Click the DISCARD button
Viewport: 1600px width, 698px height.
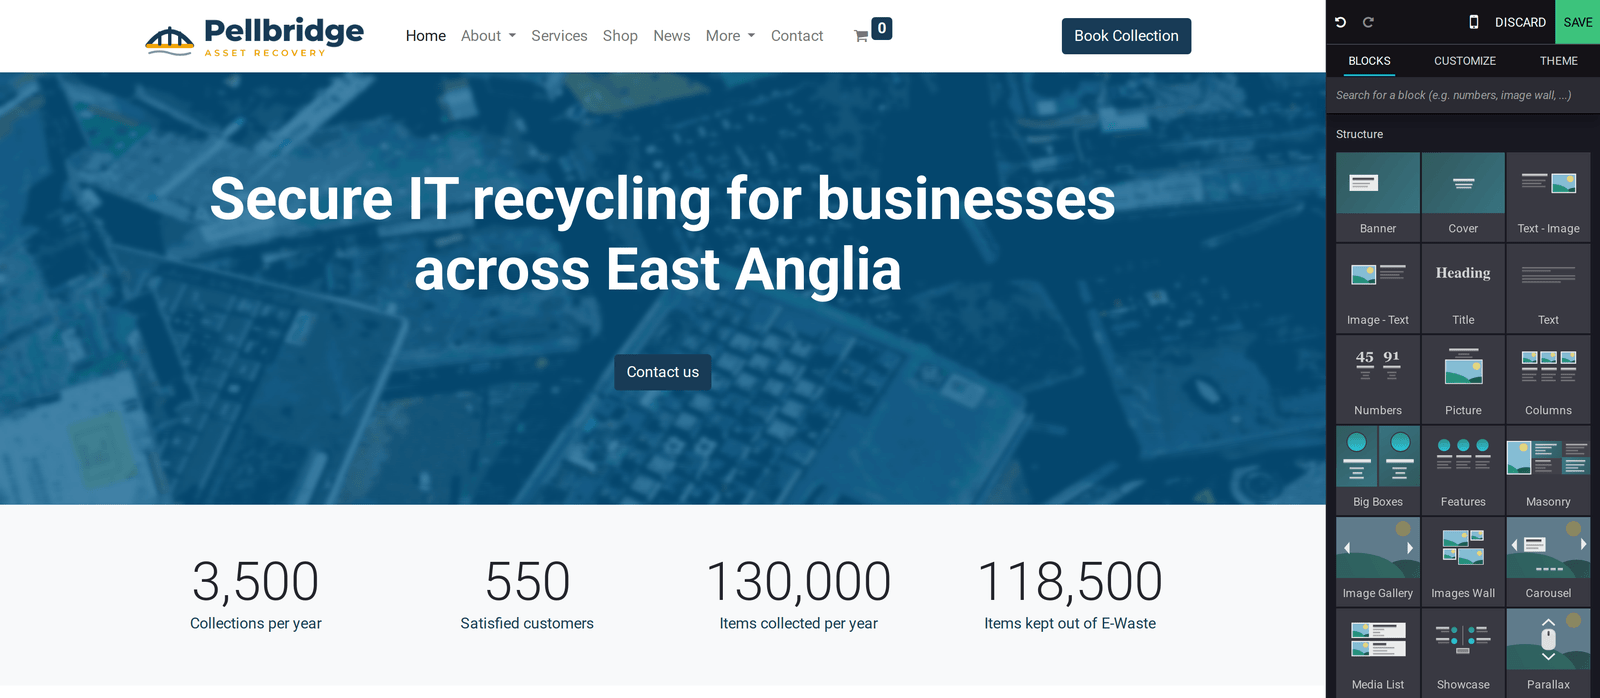[x=1520, y=22]
